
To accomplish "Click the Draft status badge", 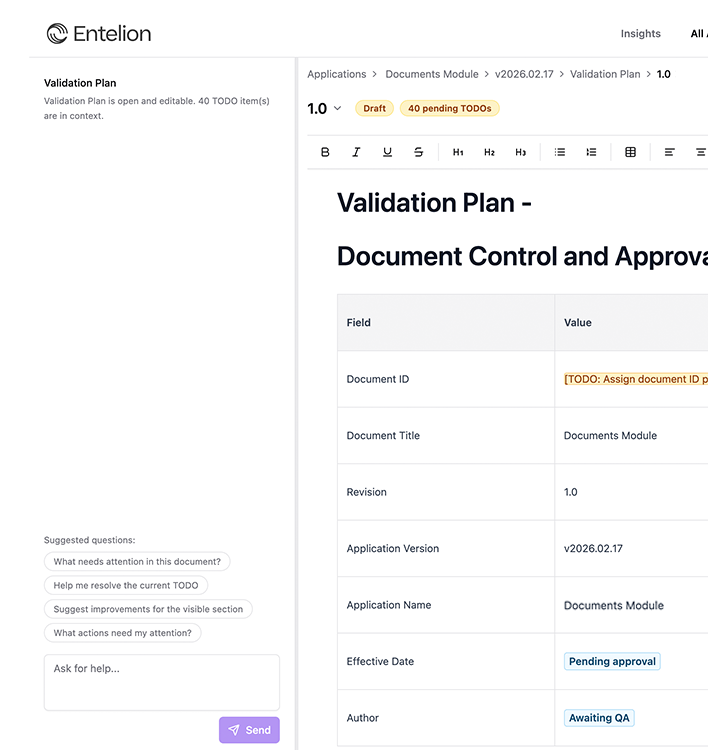I will 374,109.
